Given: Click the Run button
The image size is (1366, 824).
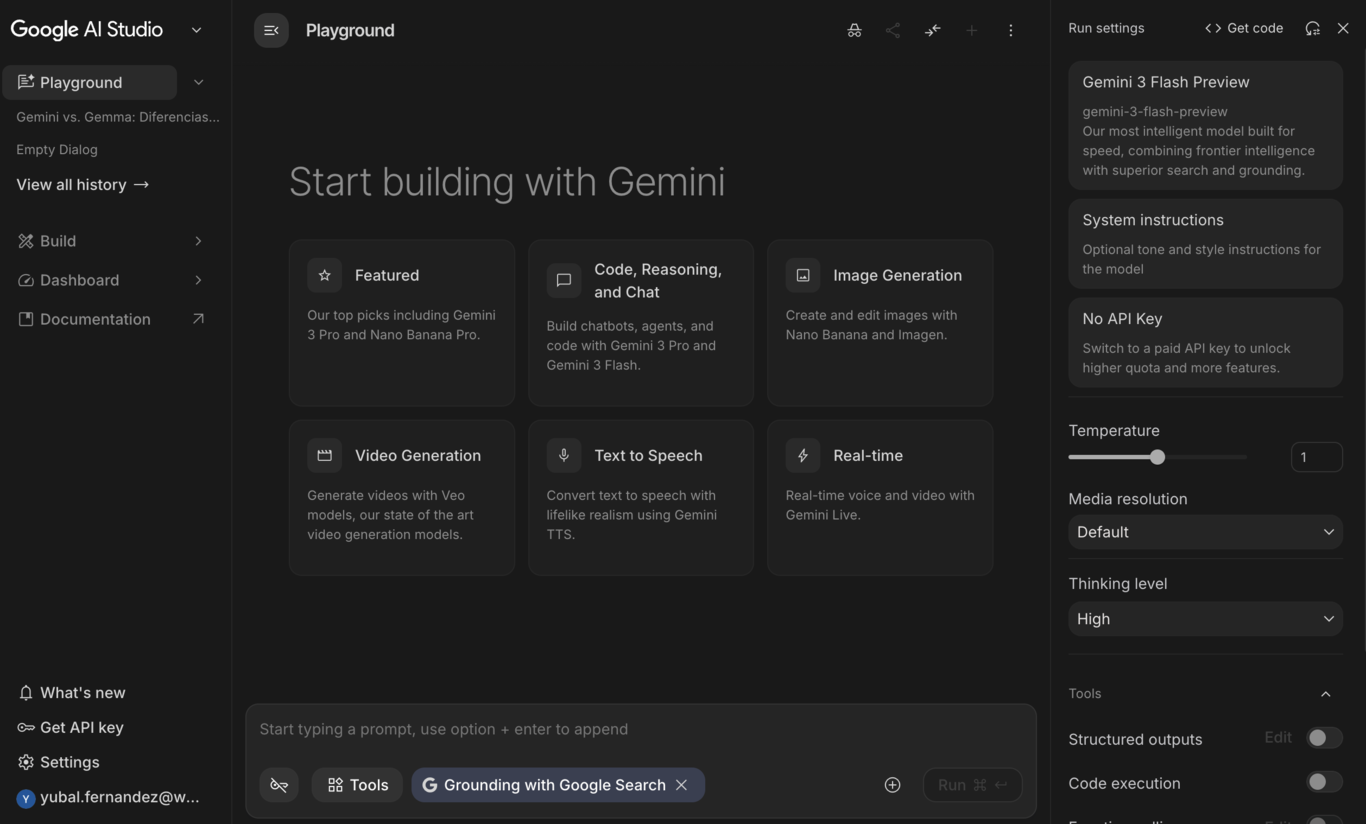Looking at the screenshot, I should [x=972, y=785].
